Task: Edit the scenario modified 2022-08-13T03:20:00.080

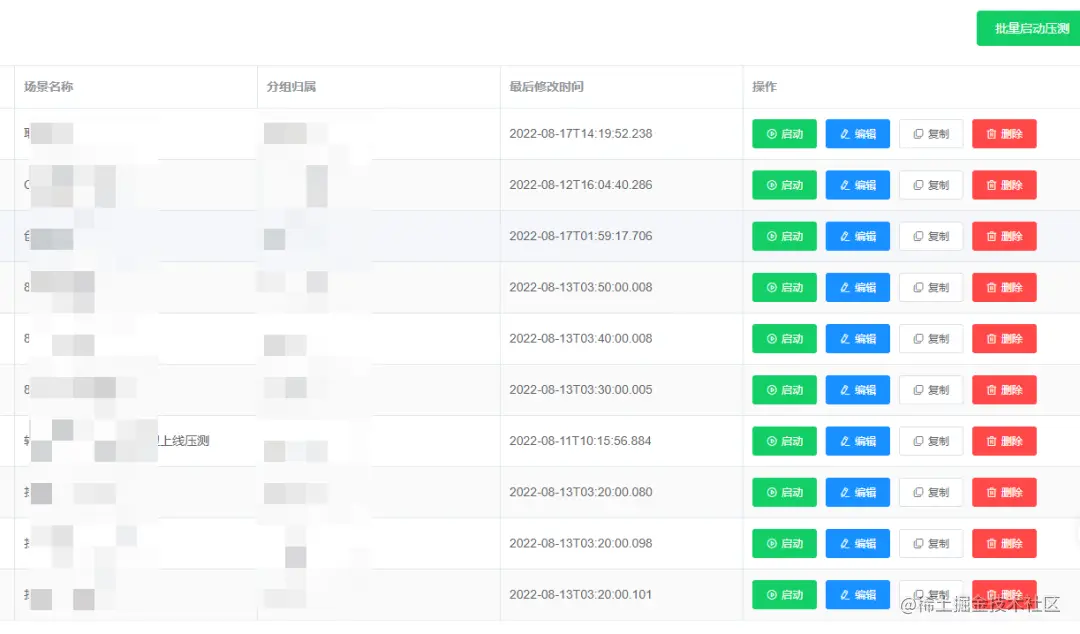Action: (858, 492)
